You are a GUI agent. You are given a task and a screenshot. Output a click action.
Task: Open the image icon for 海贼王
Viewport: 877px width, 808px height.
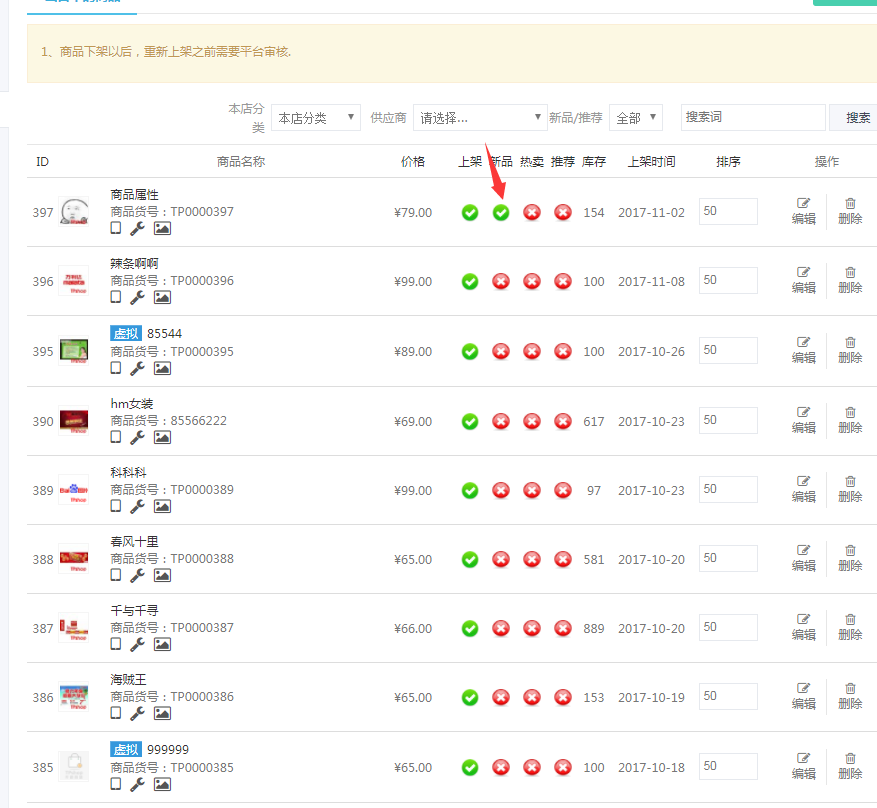coord(162,713)
